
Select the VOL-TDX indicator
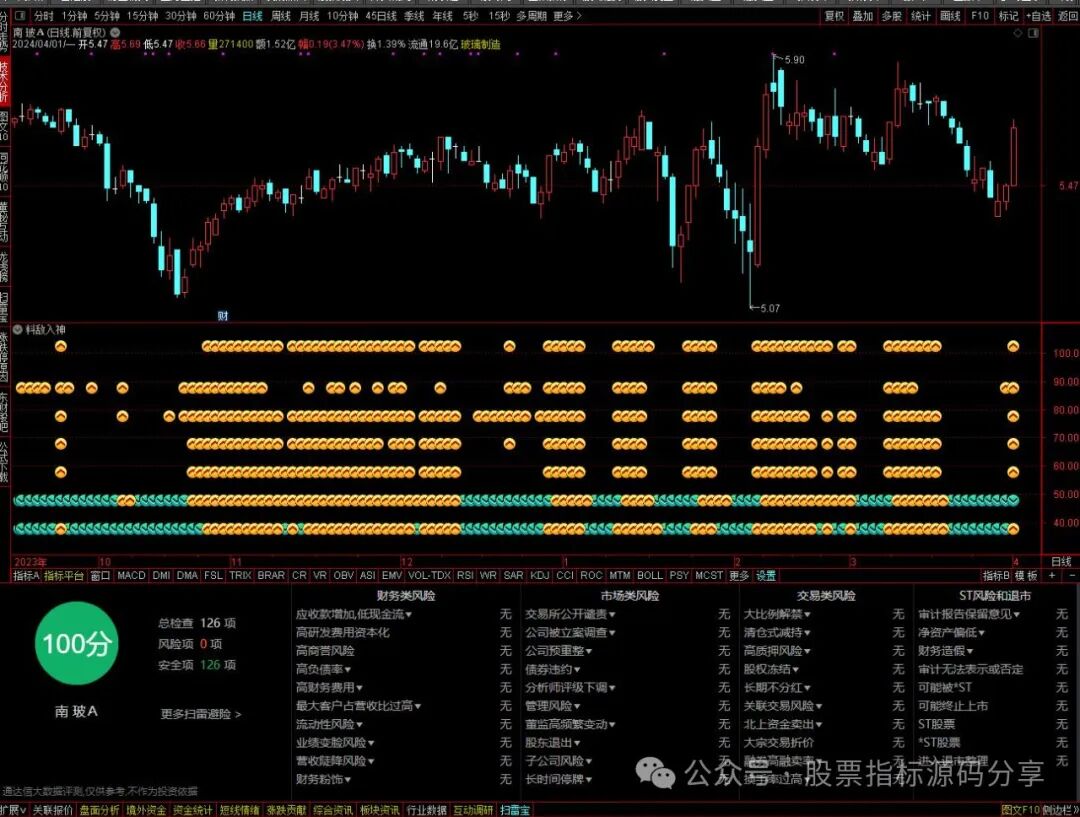[429, 575]
